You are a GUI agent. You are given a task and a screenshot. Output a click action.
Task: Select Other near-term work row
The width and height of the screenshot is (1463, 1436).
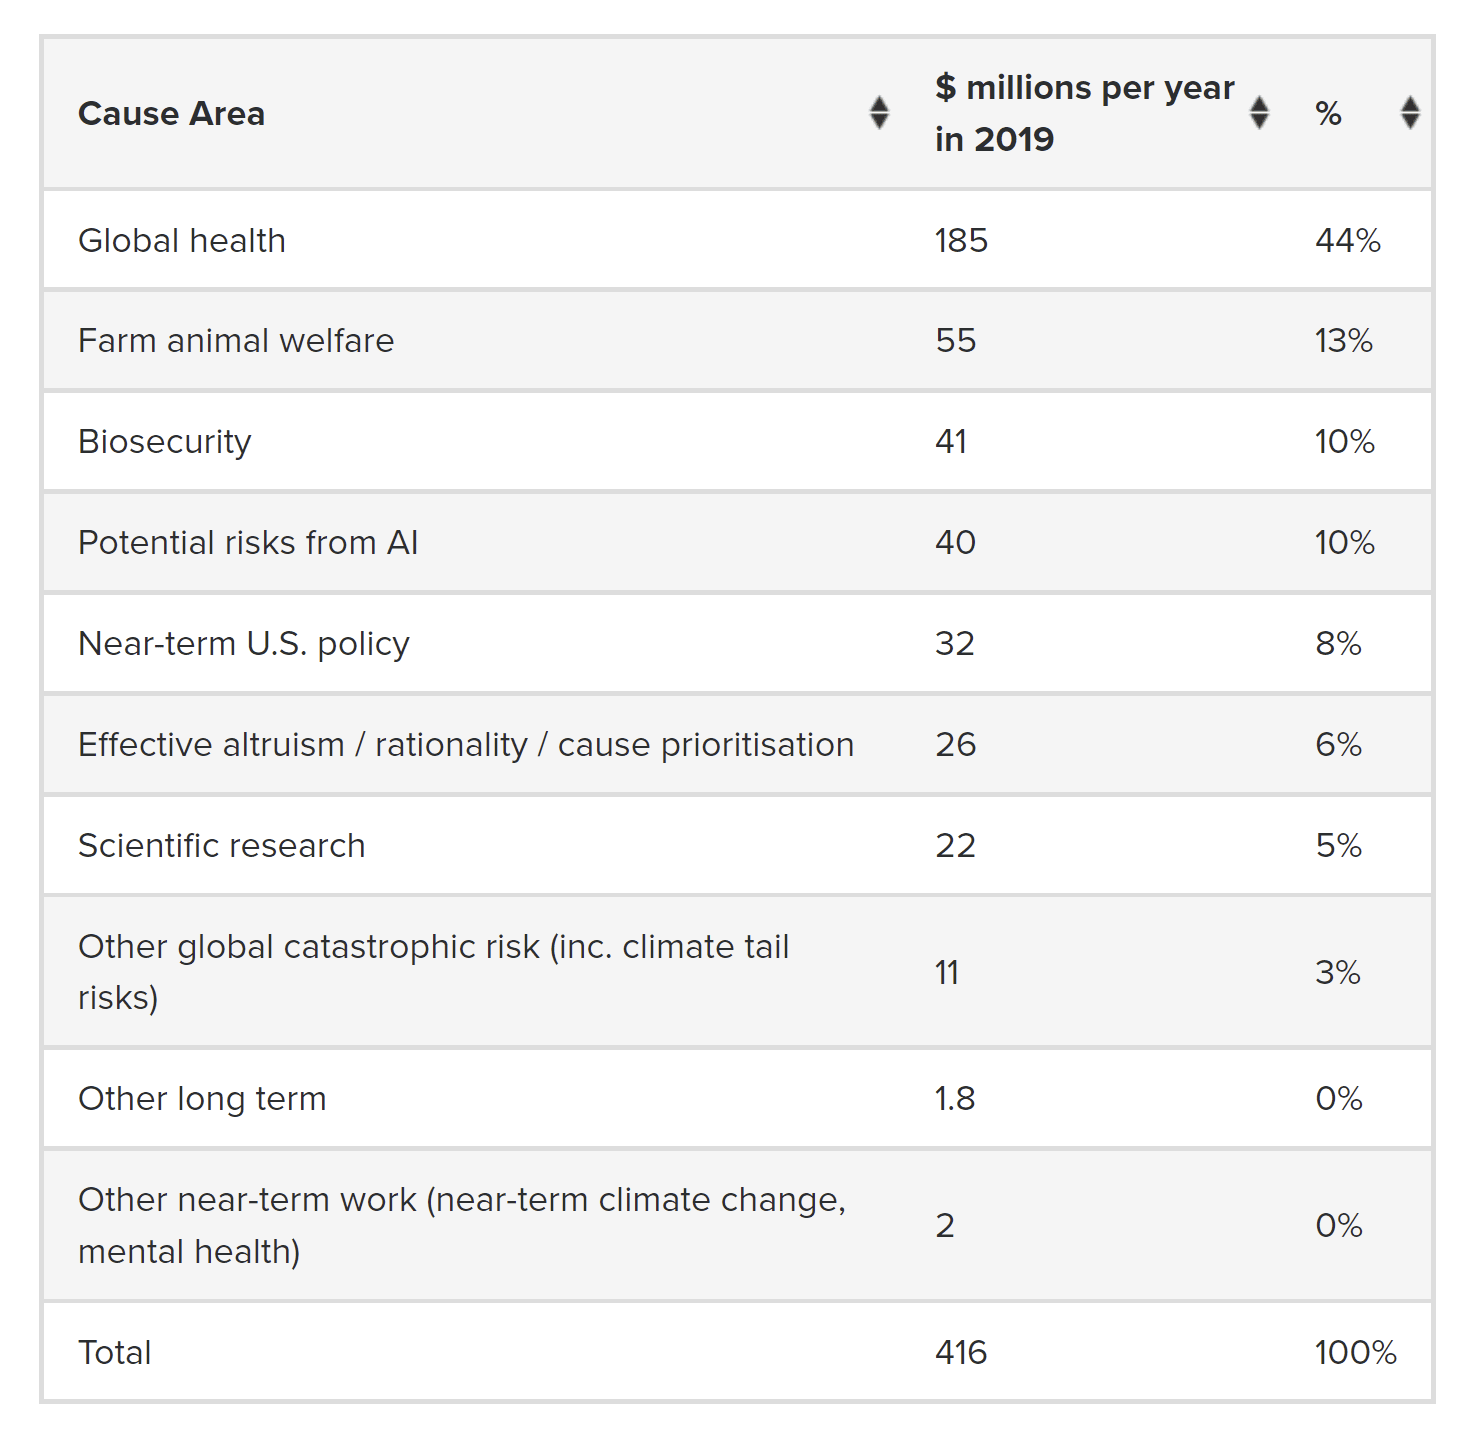pos(737,1225)
